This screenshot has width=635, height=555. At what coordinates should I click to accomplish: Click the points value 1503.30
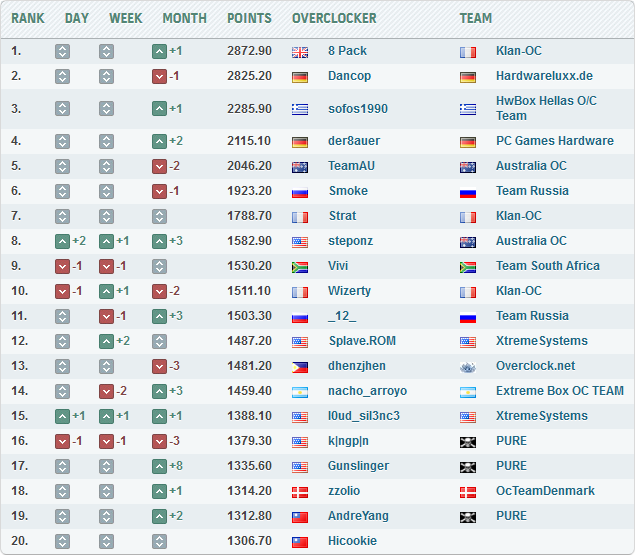(249, 316)
